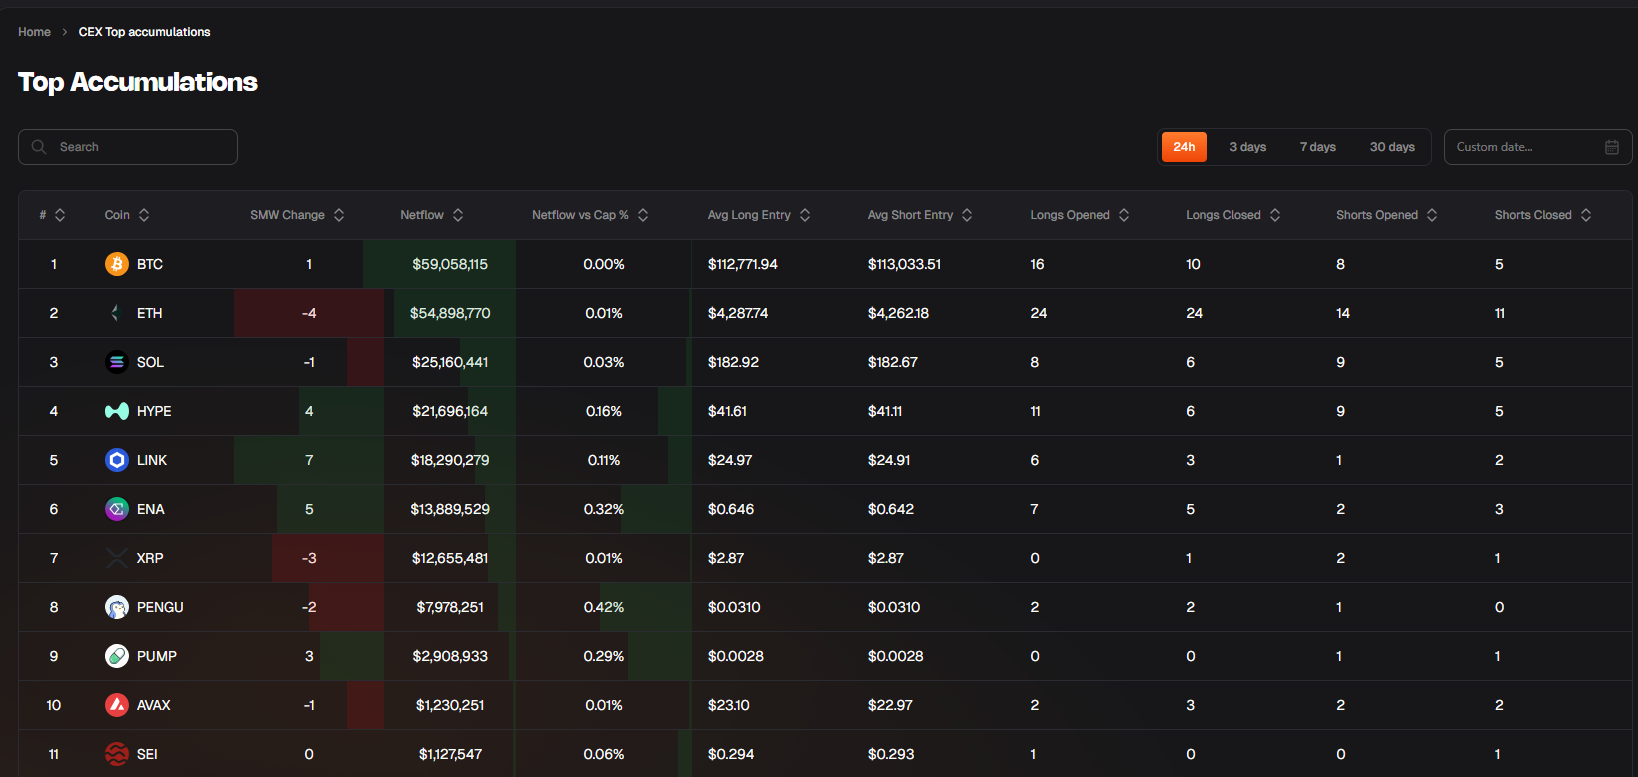This screenshot has height=777, width=1638.
Task: Click the PENGU penguin icon
Action: coord(116,607)
